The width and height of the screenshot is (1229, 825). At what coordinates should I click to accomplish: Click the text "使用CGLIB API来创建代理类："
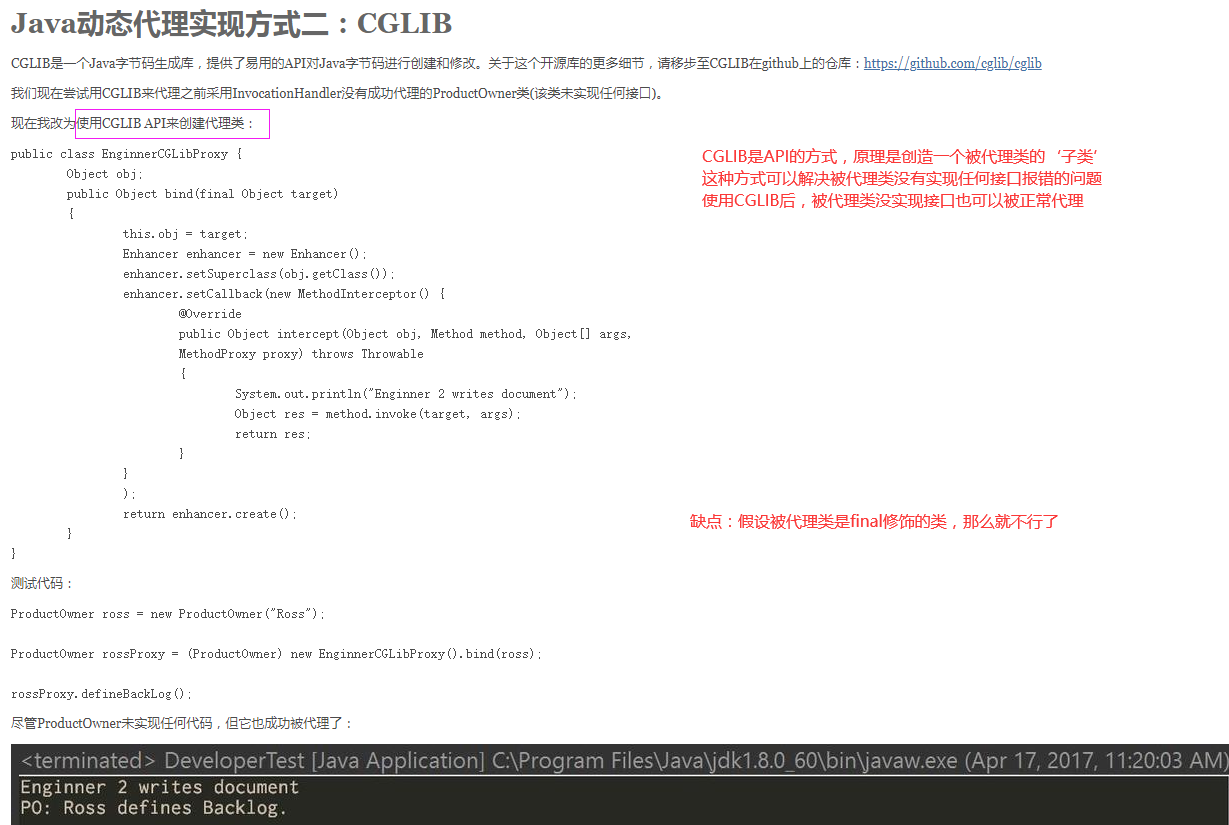pyautogui.click(x=167, y=124)
